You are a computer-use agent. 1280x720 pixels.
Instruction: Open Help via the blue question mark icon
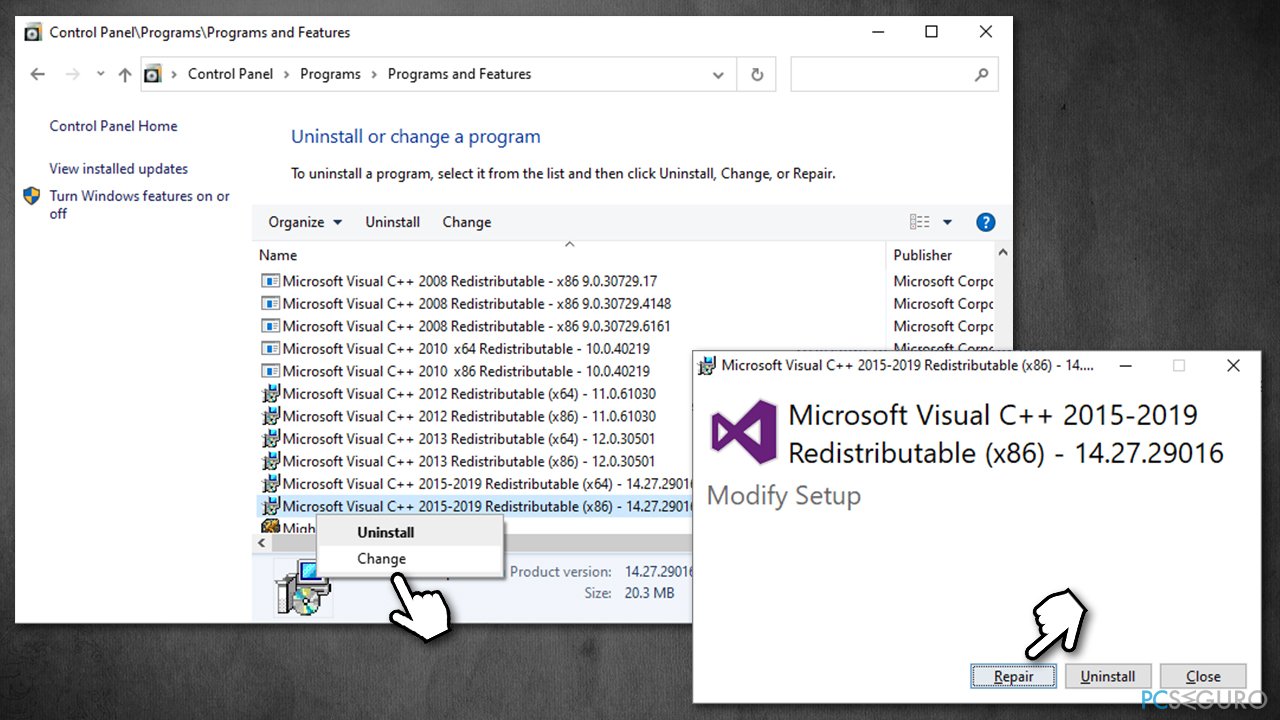point(986,222)
